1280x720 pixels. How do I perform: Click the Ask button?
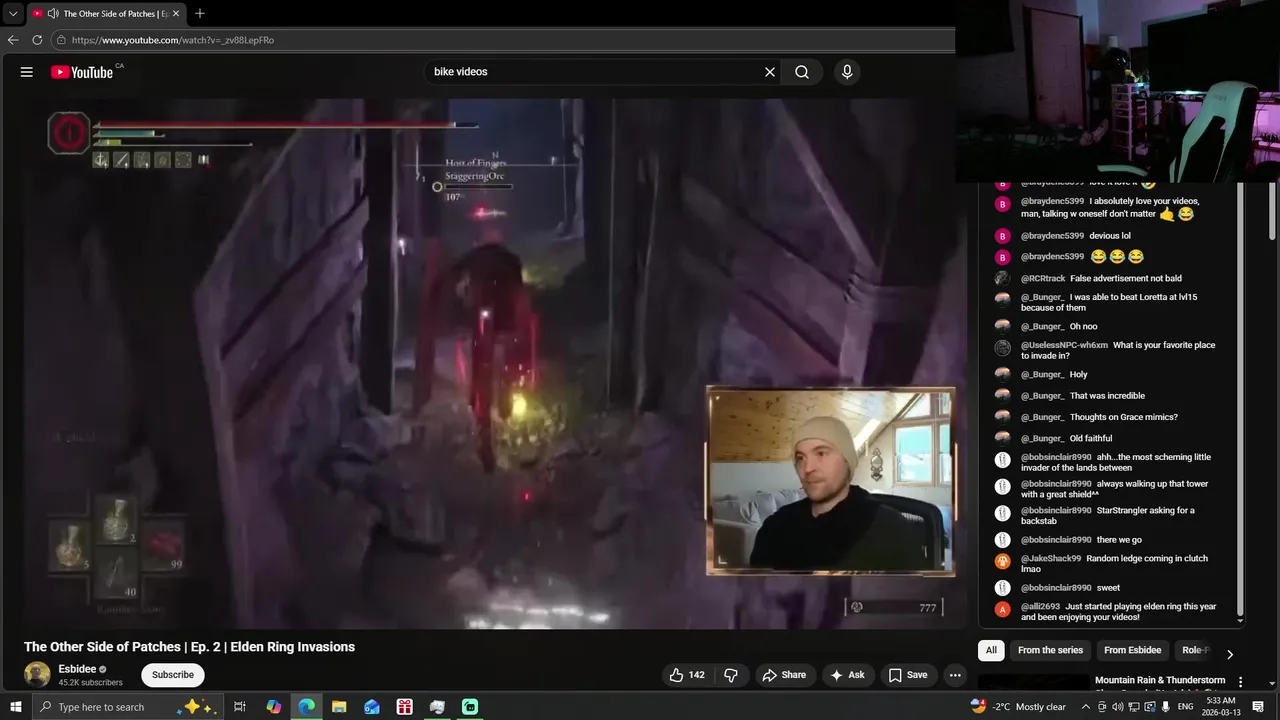click(x=847, y=675)
